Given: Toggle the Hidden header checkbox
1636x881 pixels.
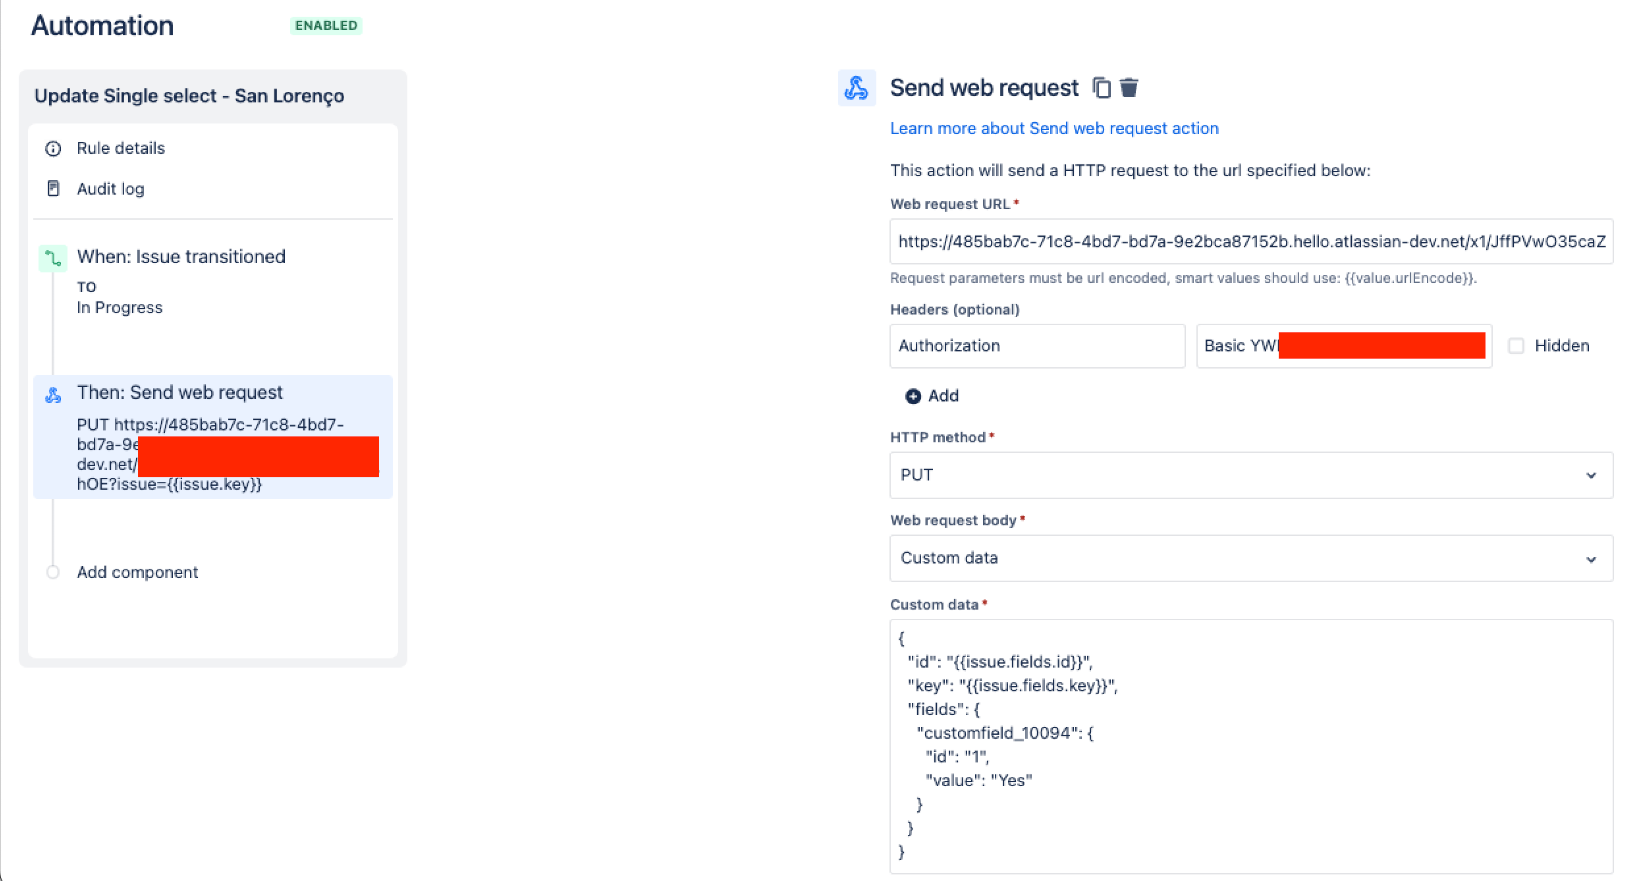Looking at the screenshot, I should [x=1516, y=346].
